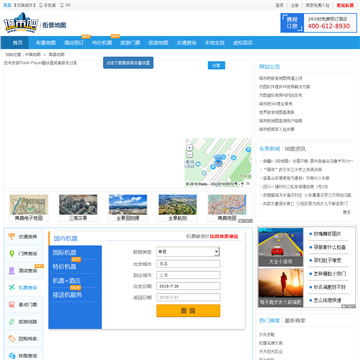Click the red ticket icon for 景点门票
This screenshot has height=360, width=360.
[12, 304]
